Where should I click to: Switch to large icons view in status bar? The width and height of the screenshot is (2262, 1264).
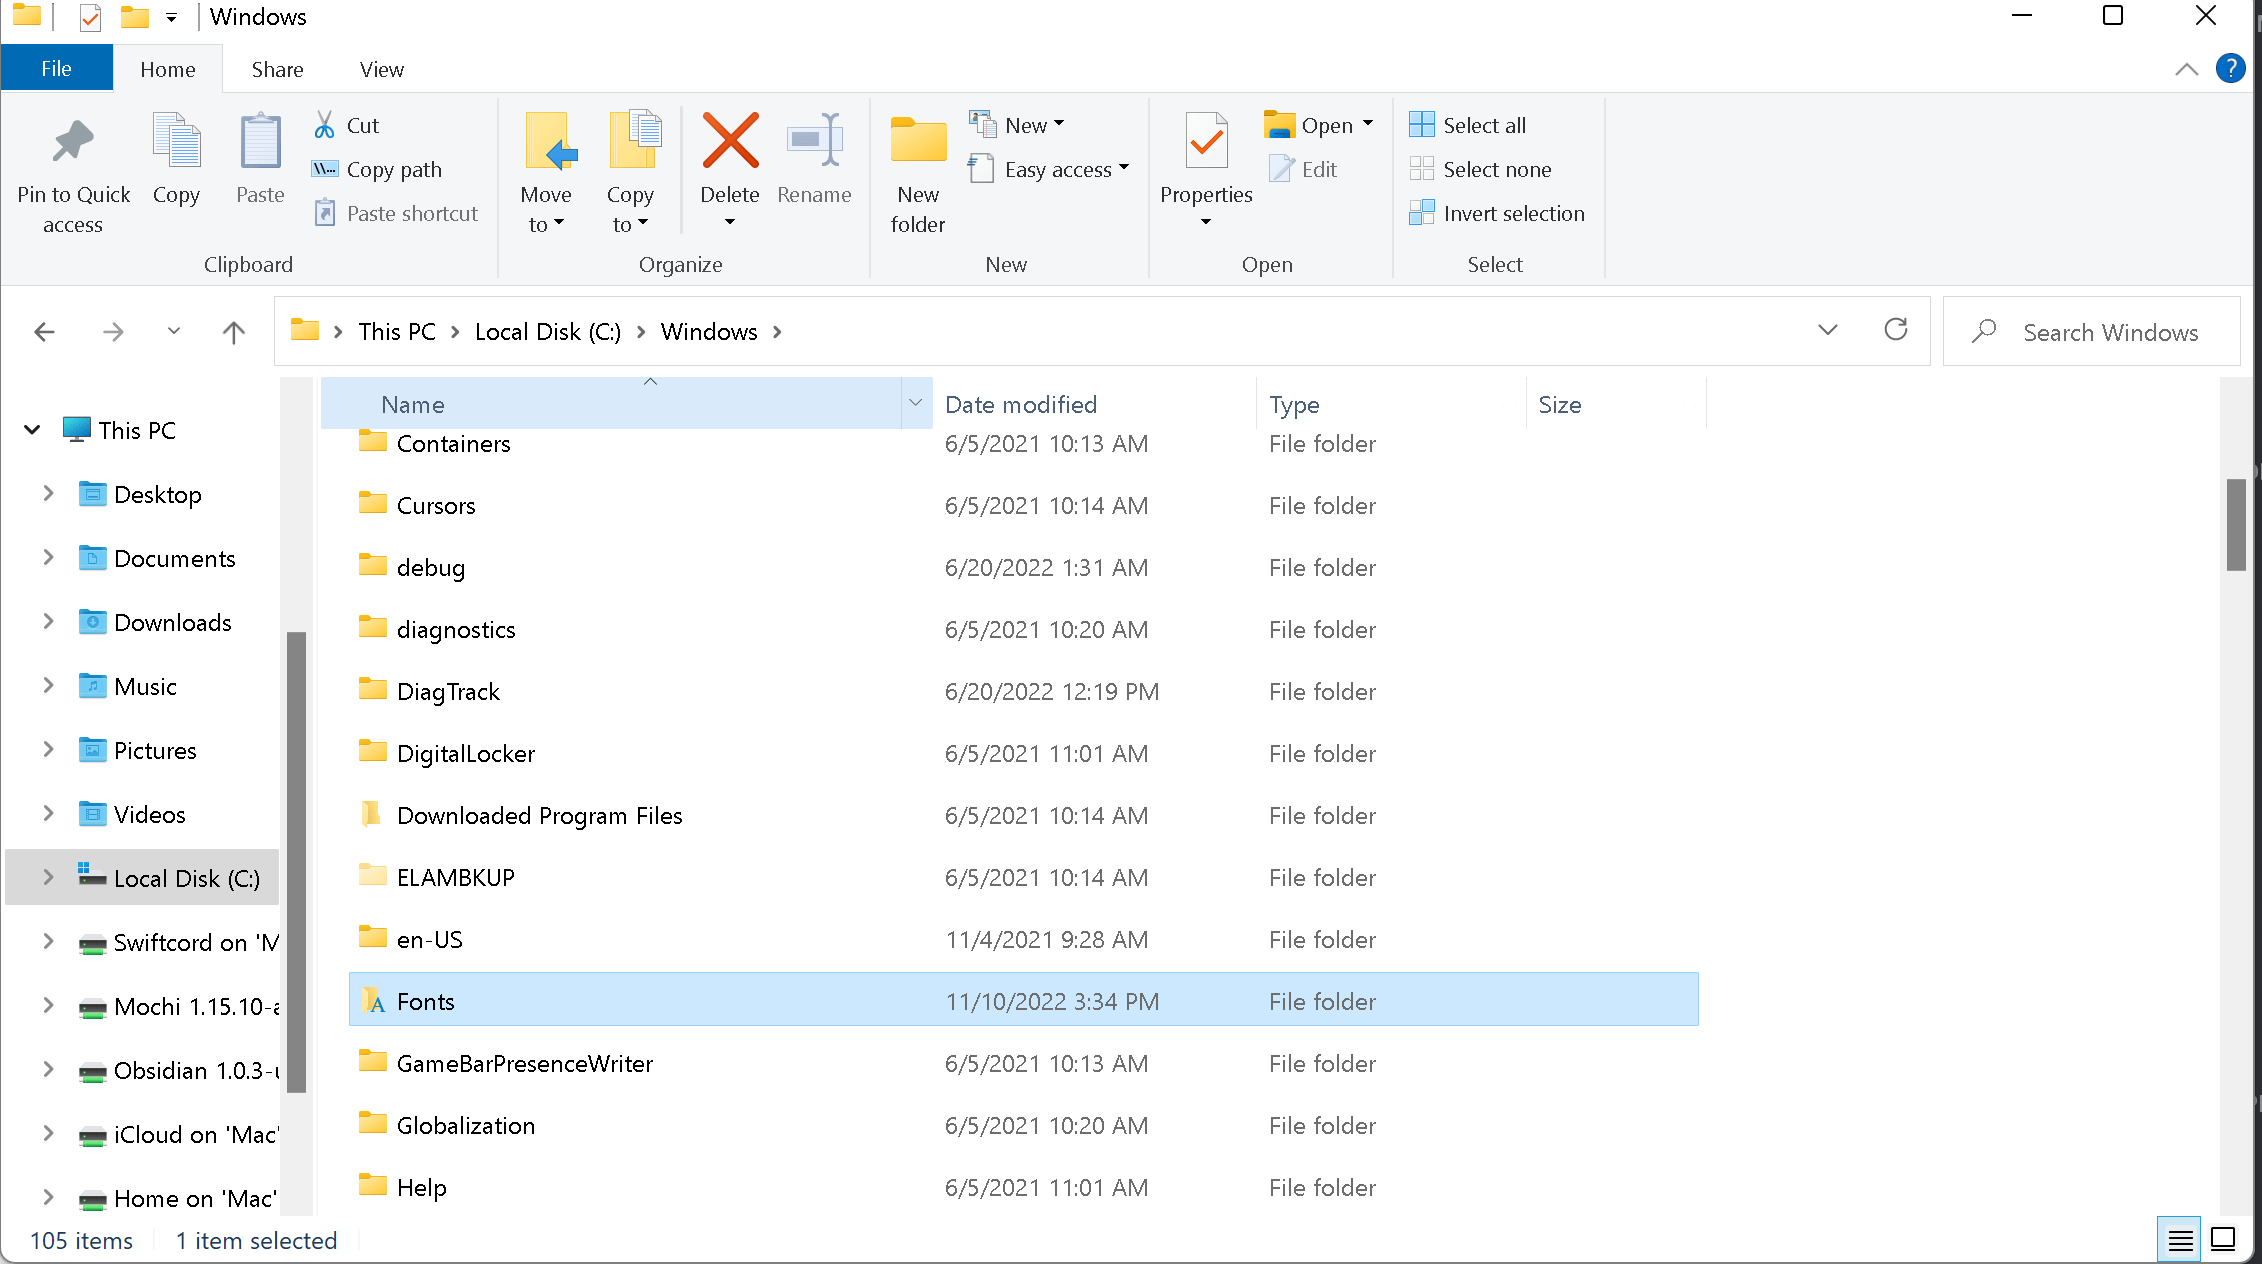pos(2222,1240)
